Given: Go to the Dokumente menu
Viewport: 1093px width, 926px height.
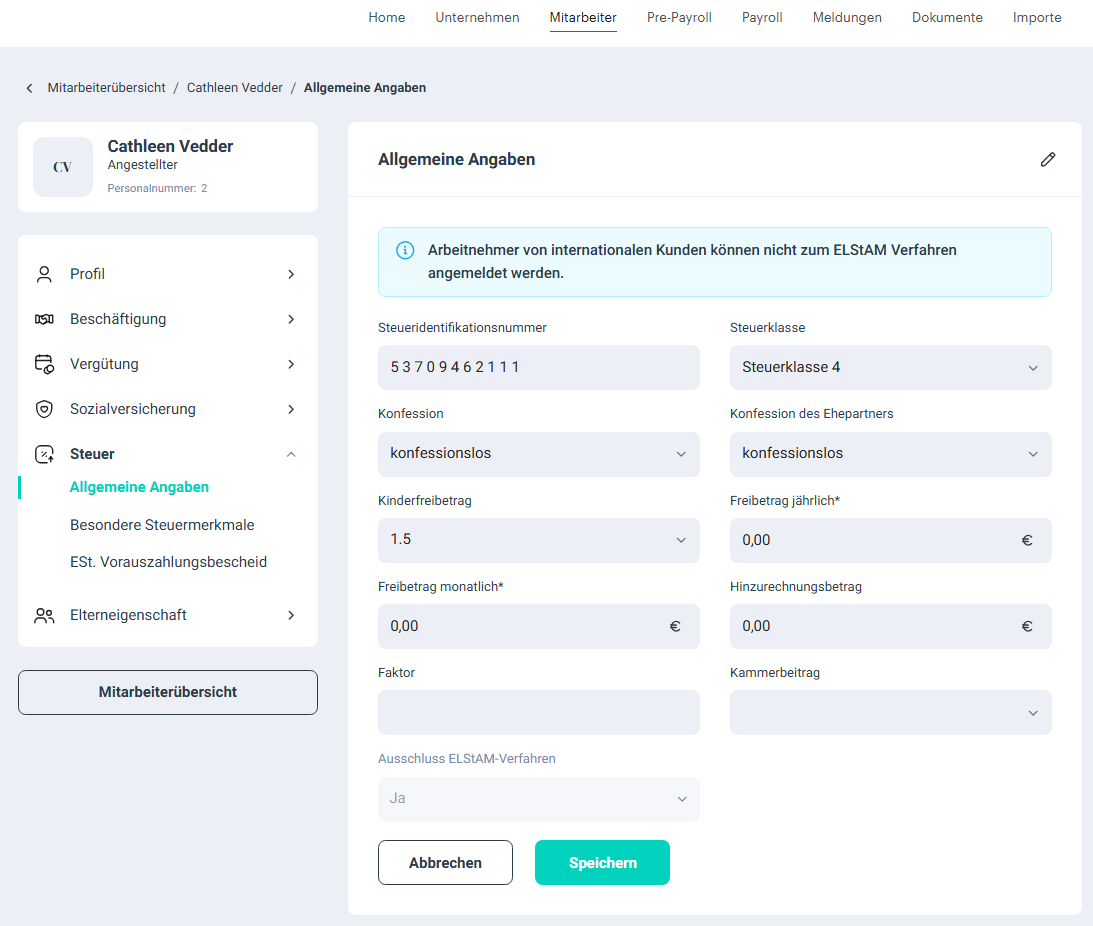Looking at the screenshot, I should point(946,17).
